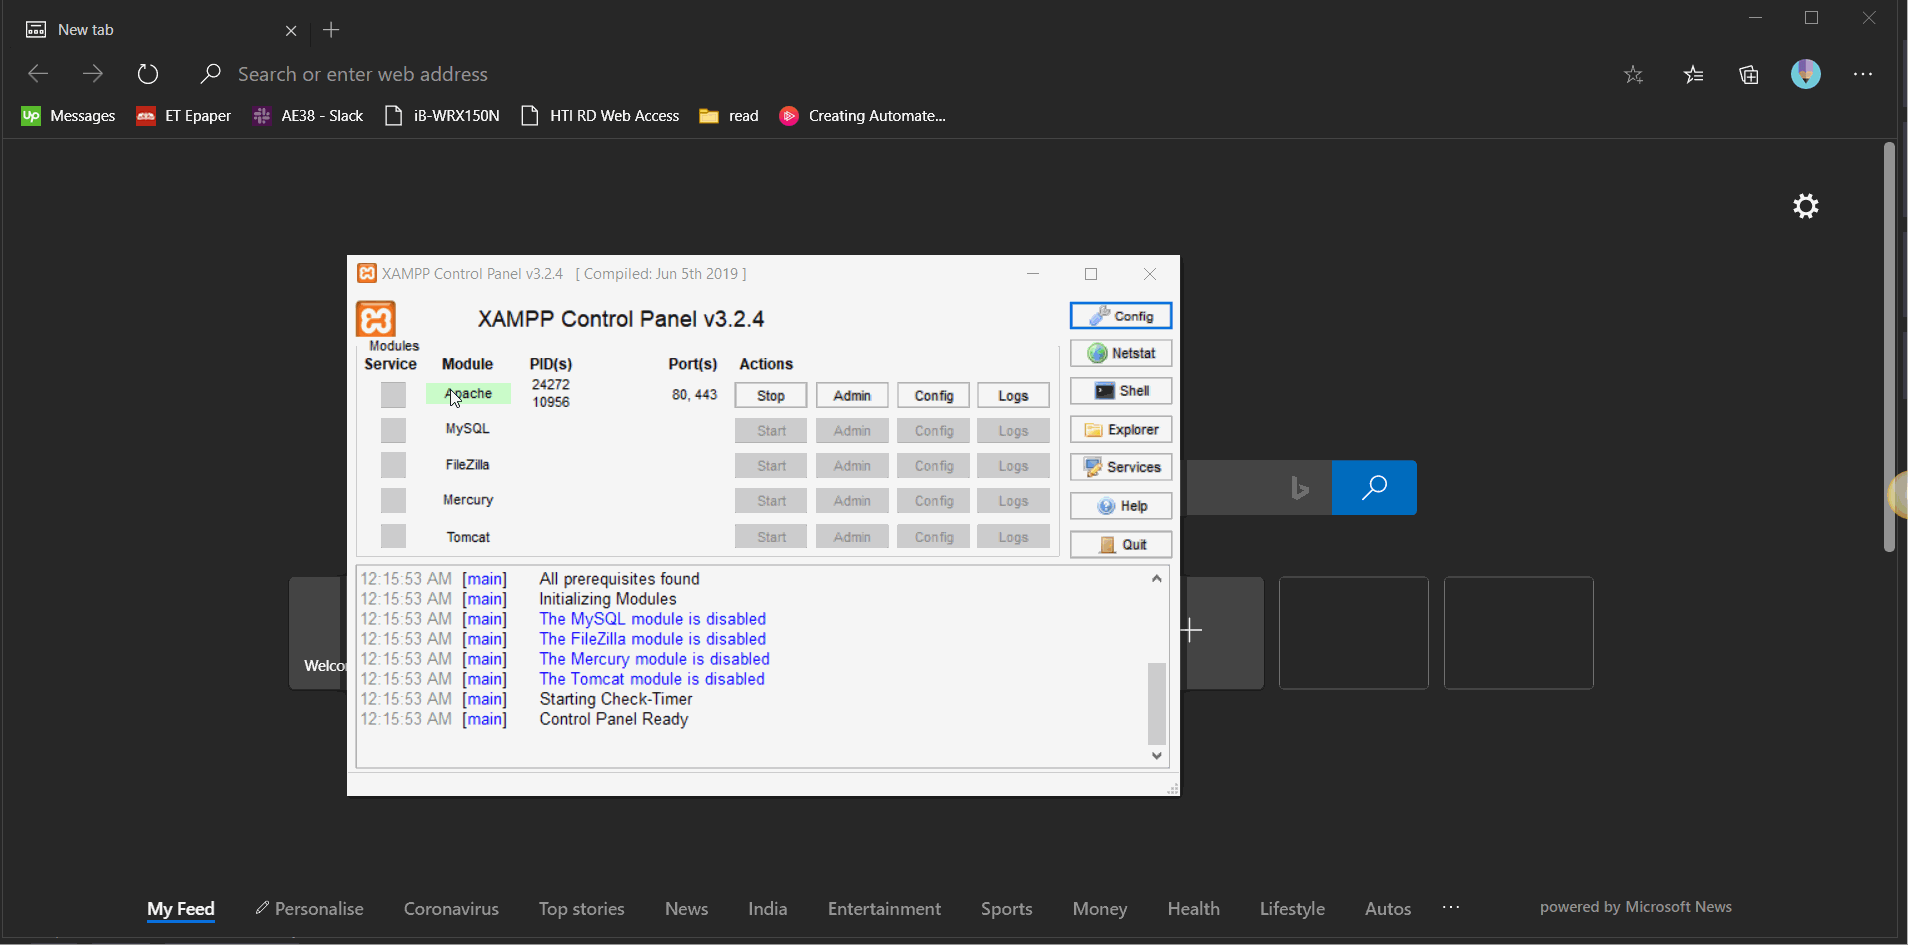
Task: Show more feed categories ellipsis
Action: (x=1451, y=908)
